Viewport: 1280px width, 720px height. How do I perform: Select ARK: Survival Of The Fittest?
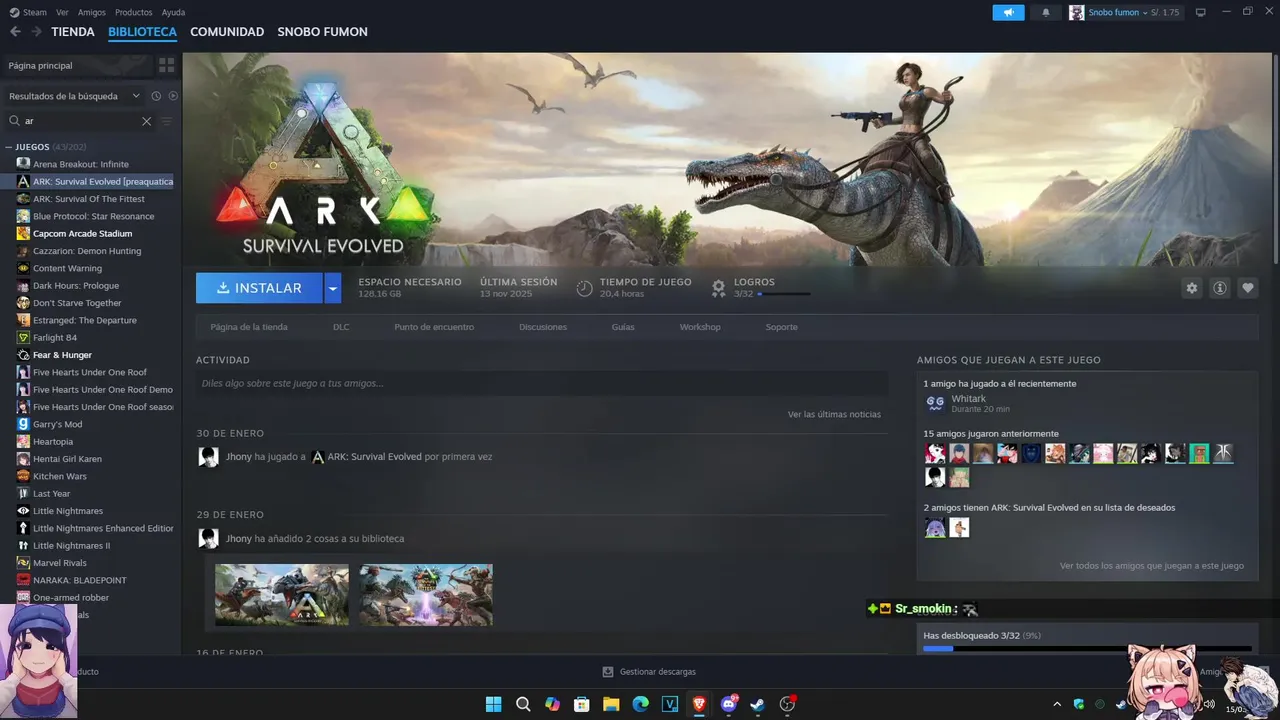(x=90, y=199)
